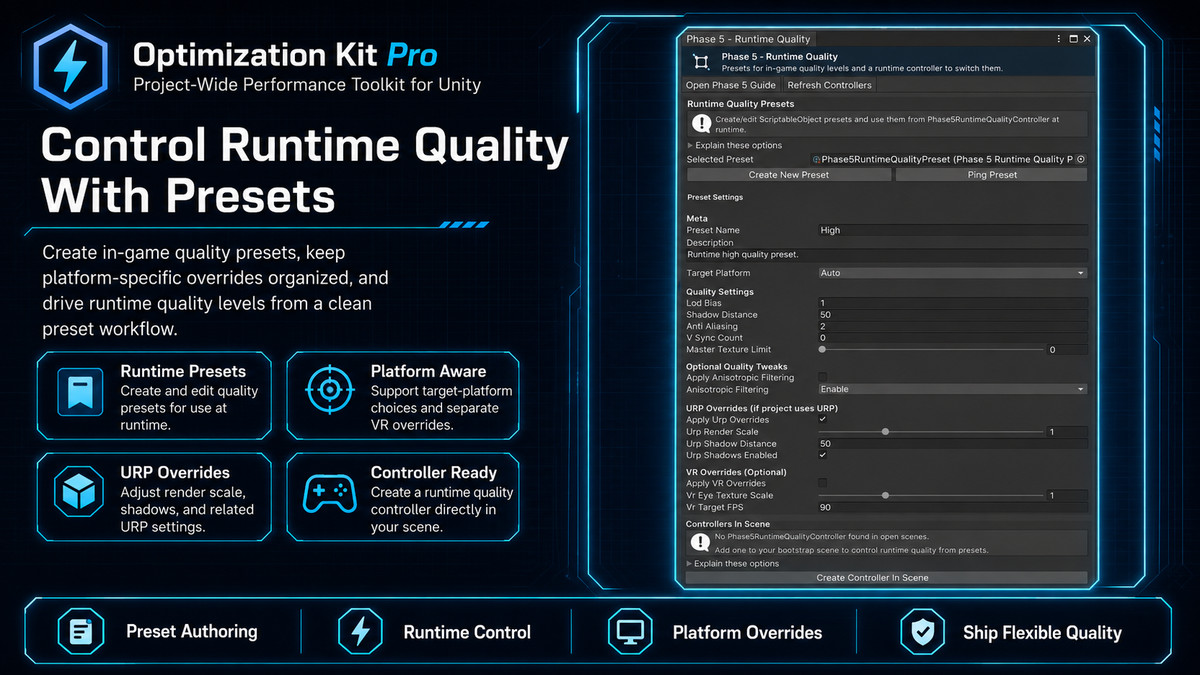
Task: Click the Master Texture Limit number box
Action: (1067, 350)
